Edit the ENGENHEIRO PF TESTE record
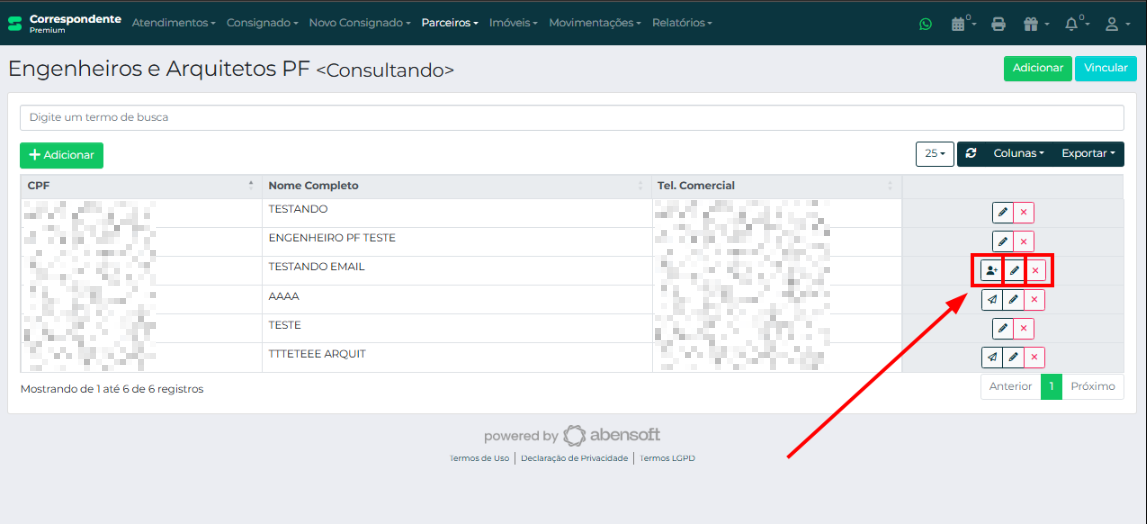The width and height of the screenshot is (1147, 524). (1003, 242)
